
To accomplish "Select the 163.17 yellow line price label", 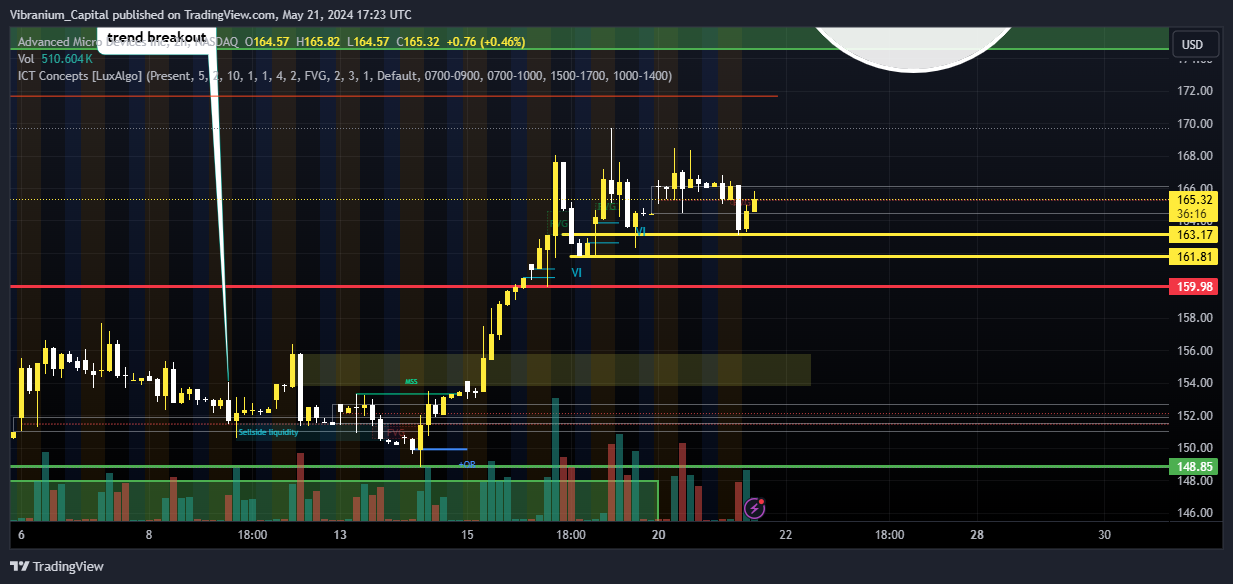I will 1195,235.
